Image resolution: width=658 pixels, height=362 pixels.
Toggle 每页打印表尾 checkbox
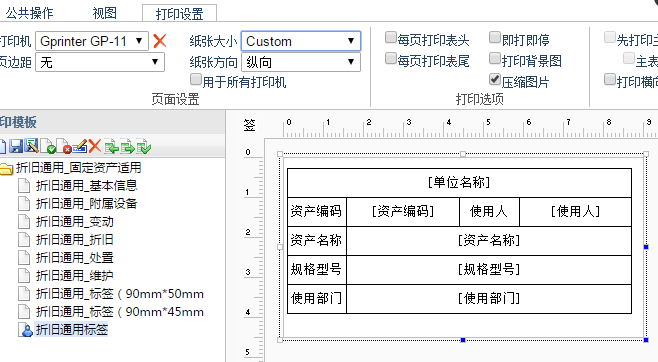click(391, 58)
